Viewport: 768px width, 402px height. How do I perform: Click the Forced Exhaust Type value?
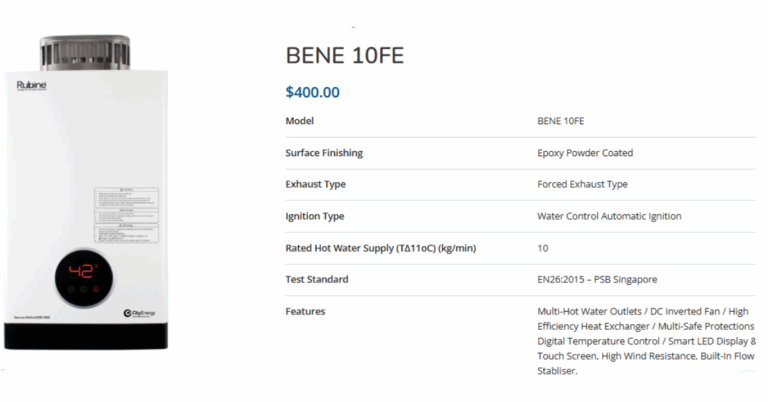[582, 184]
